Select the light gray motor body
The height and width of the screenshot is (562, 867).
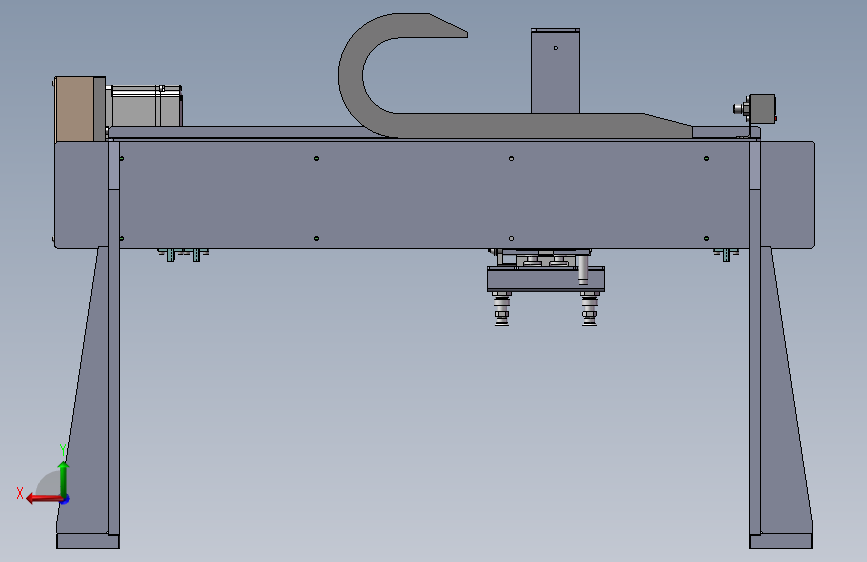(x=145, y=106)
